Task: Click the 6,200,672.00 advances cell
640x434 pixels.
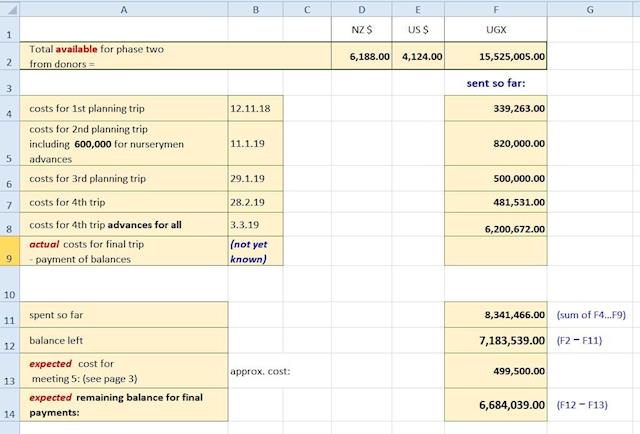Action: [496, 226]
